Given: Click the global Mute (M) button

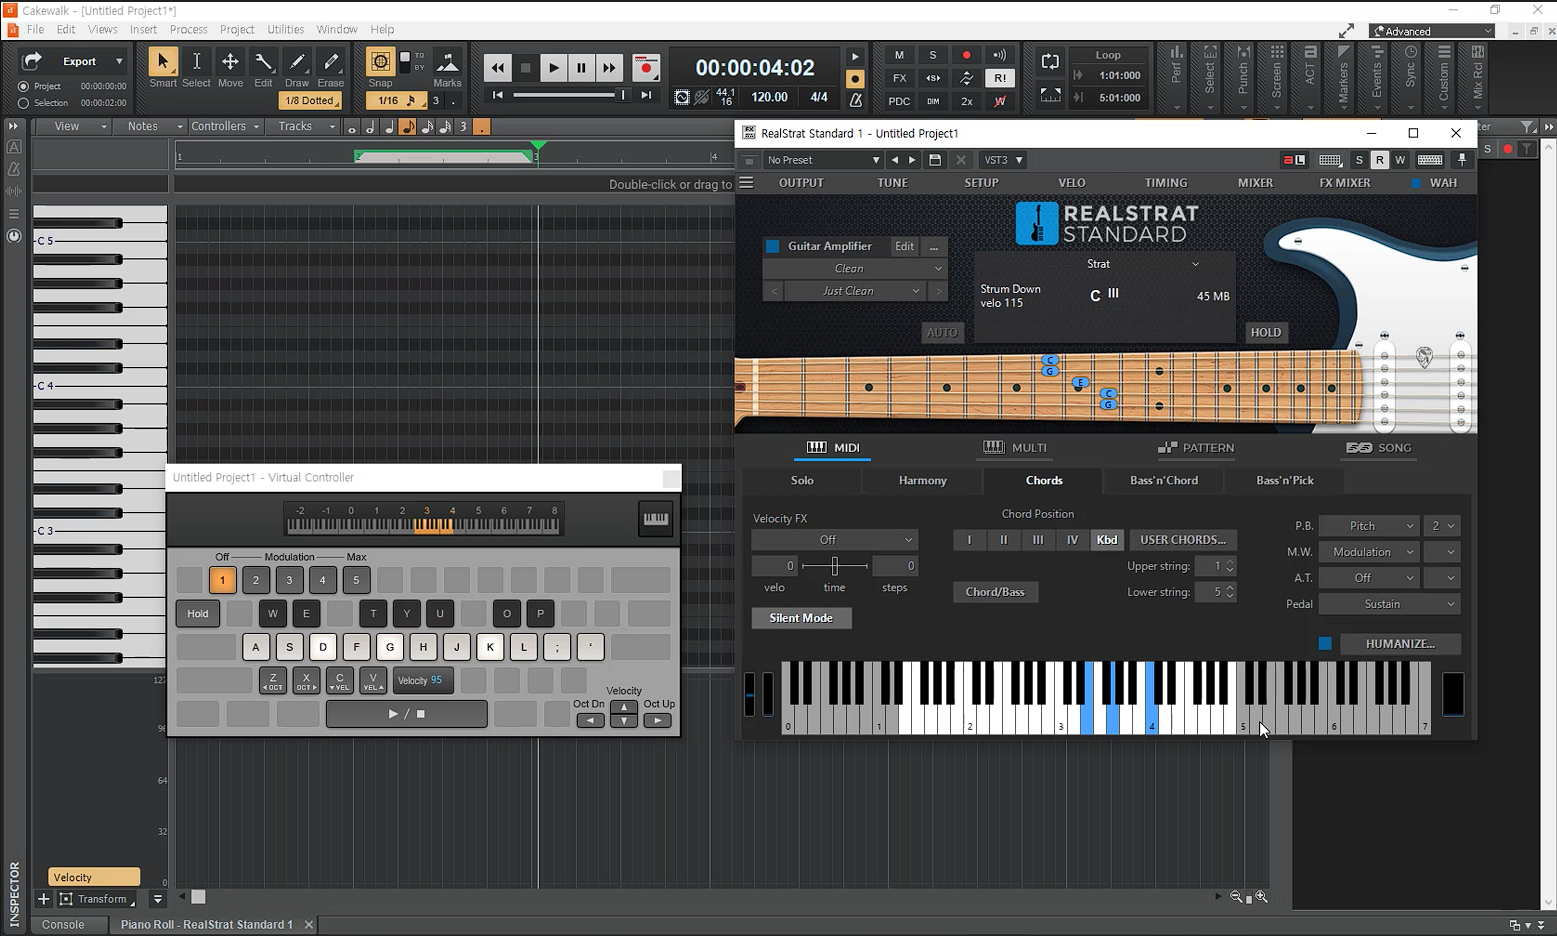Looking at the screenshot, I should (899, 55).
